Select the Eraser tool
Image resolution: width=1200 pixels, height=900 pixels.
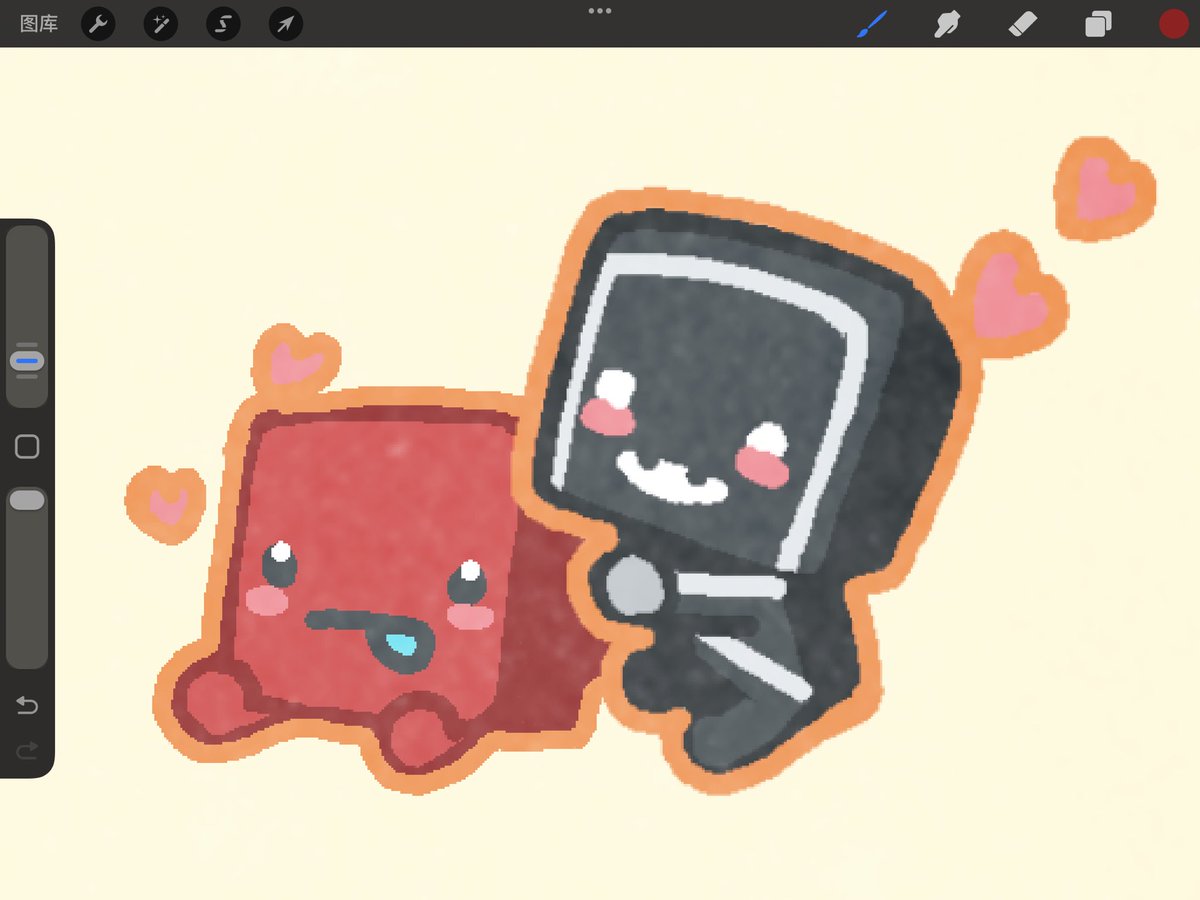(1023, 24)
